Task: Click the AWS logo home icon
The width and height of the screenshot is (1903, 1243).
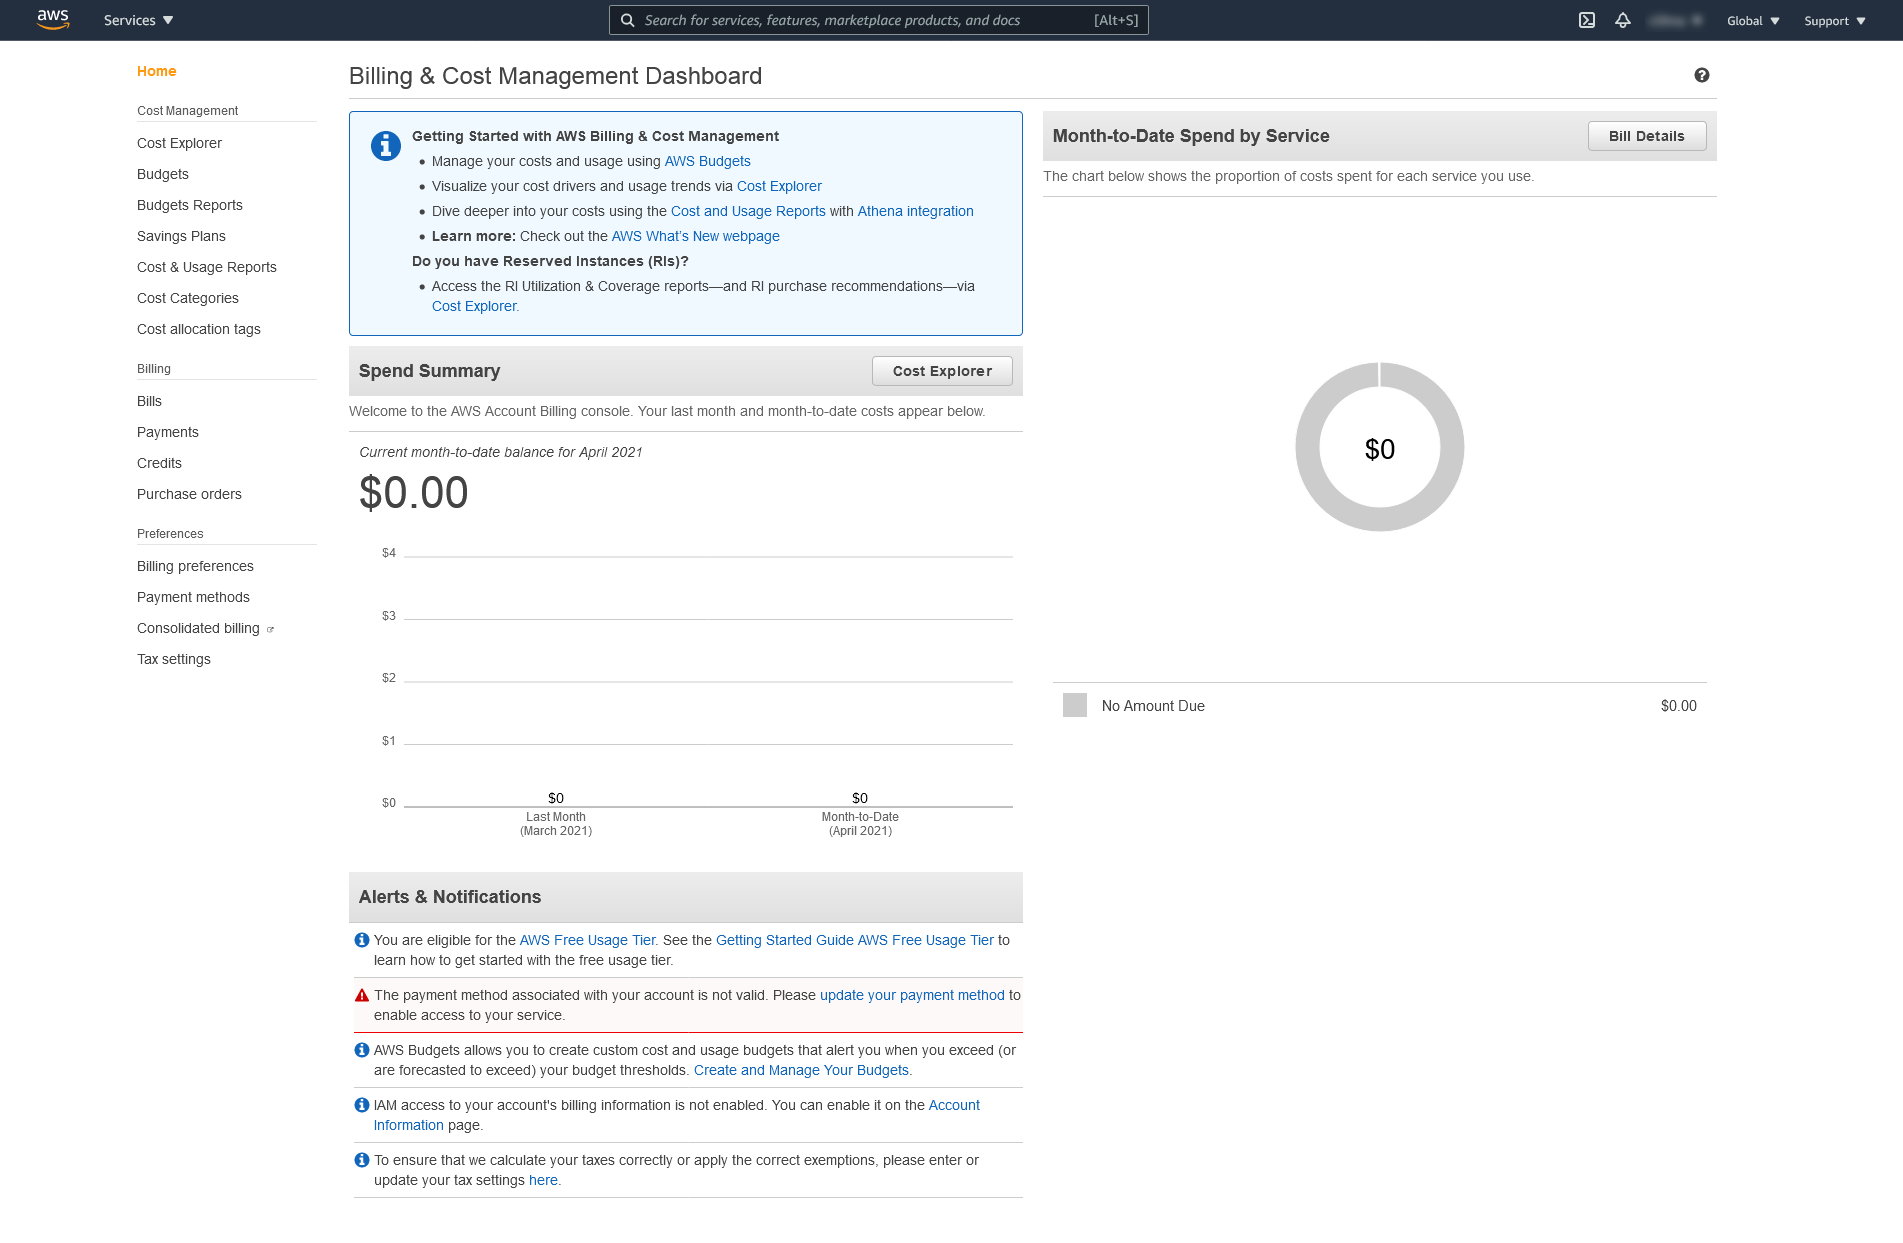Action: (x=53, y=20)
